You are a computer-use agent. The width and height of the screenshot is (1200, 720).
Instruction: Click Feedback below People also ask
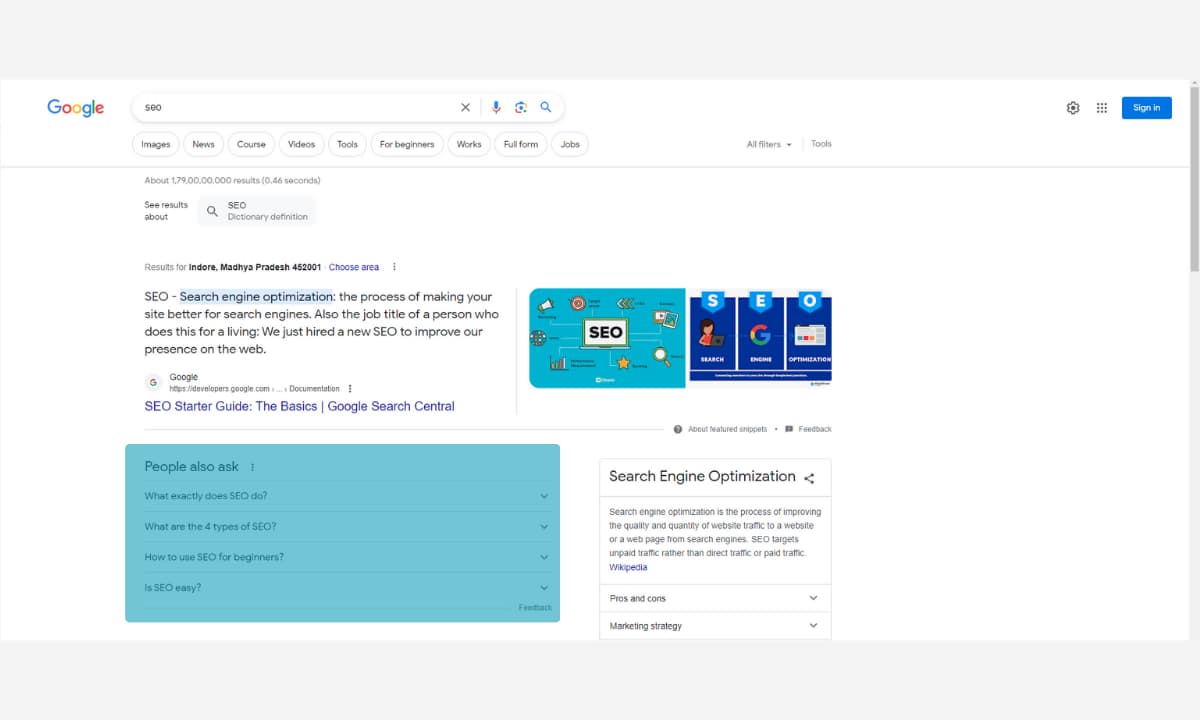(535, 608)
